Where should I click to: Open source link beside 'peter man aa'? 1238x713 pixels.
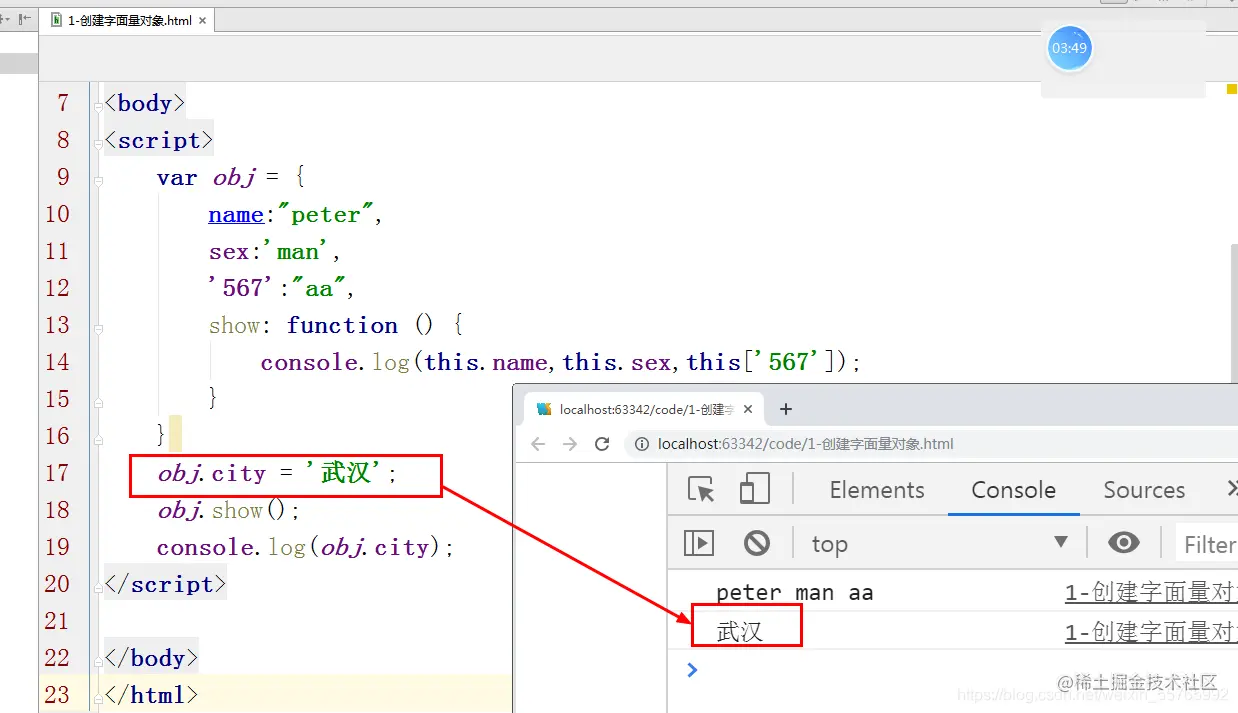1151,593
